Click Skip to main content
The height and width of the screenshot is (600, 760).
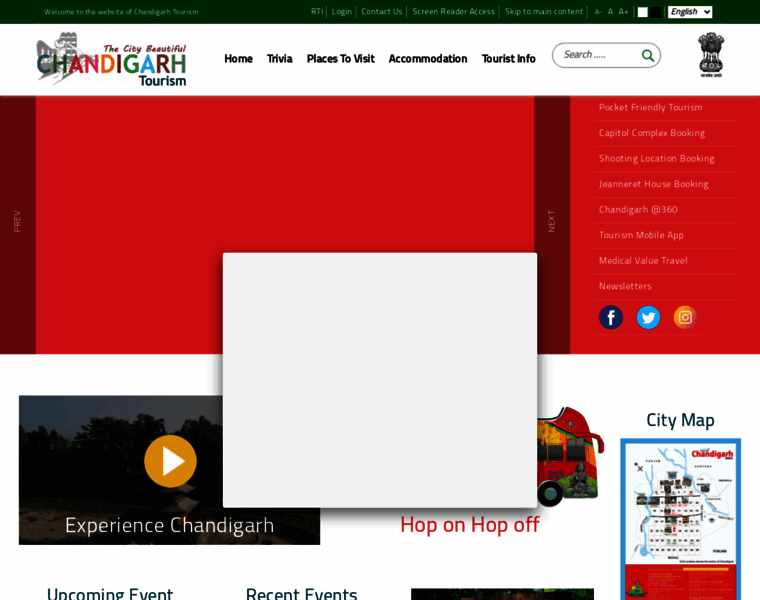[x=543, y=12]
